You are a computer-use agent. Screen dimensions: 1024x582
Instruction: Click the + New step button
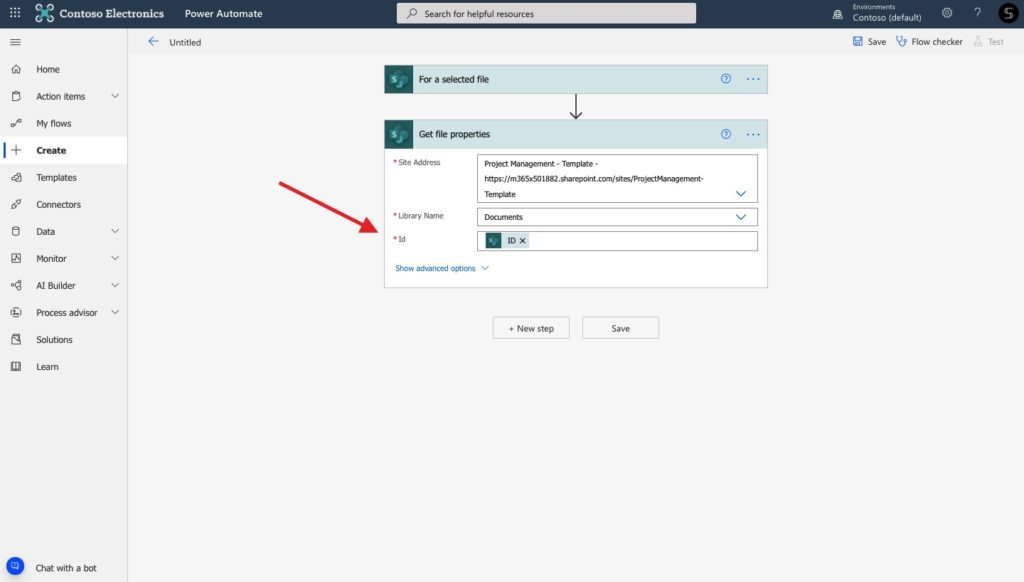(x=531, y=328)
